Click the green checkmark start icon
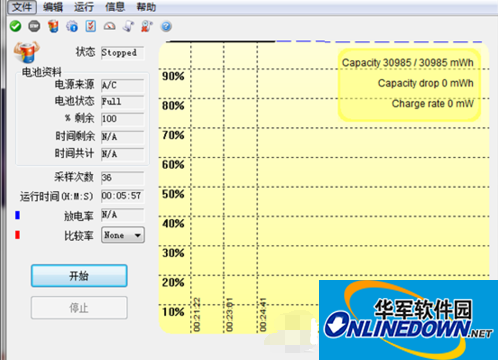The height and width of the screenshot is (360, 498). point(15,26)
